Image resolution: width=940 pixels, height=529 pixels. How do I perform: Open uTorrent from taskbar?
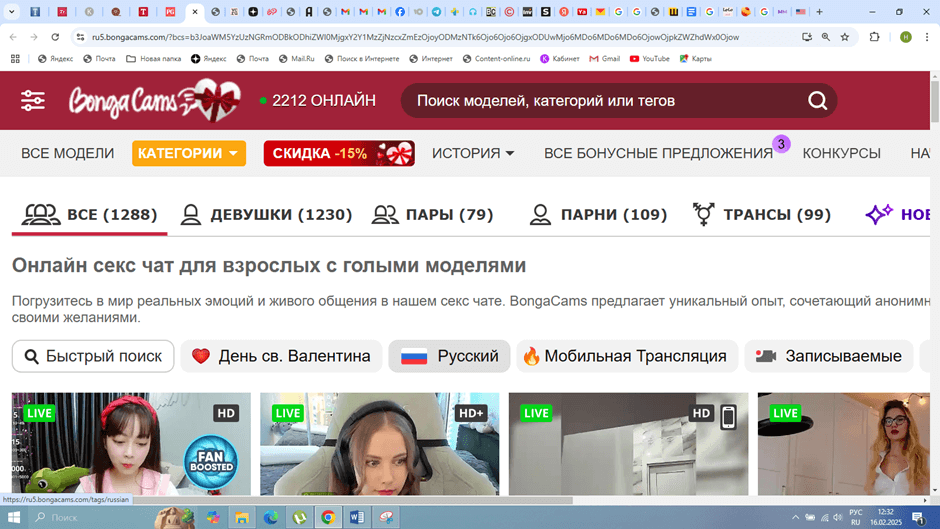click(300, 517)
